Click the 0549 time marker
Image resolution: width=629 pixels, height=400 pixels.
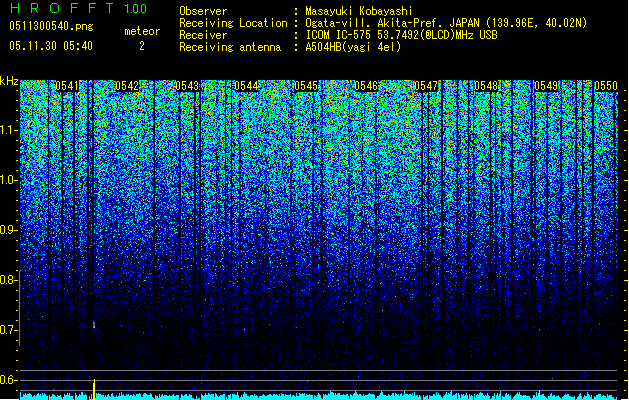546,86
